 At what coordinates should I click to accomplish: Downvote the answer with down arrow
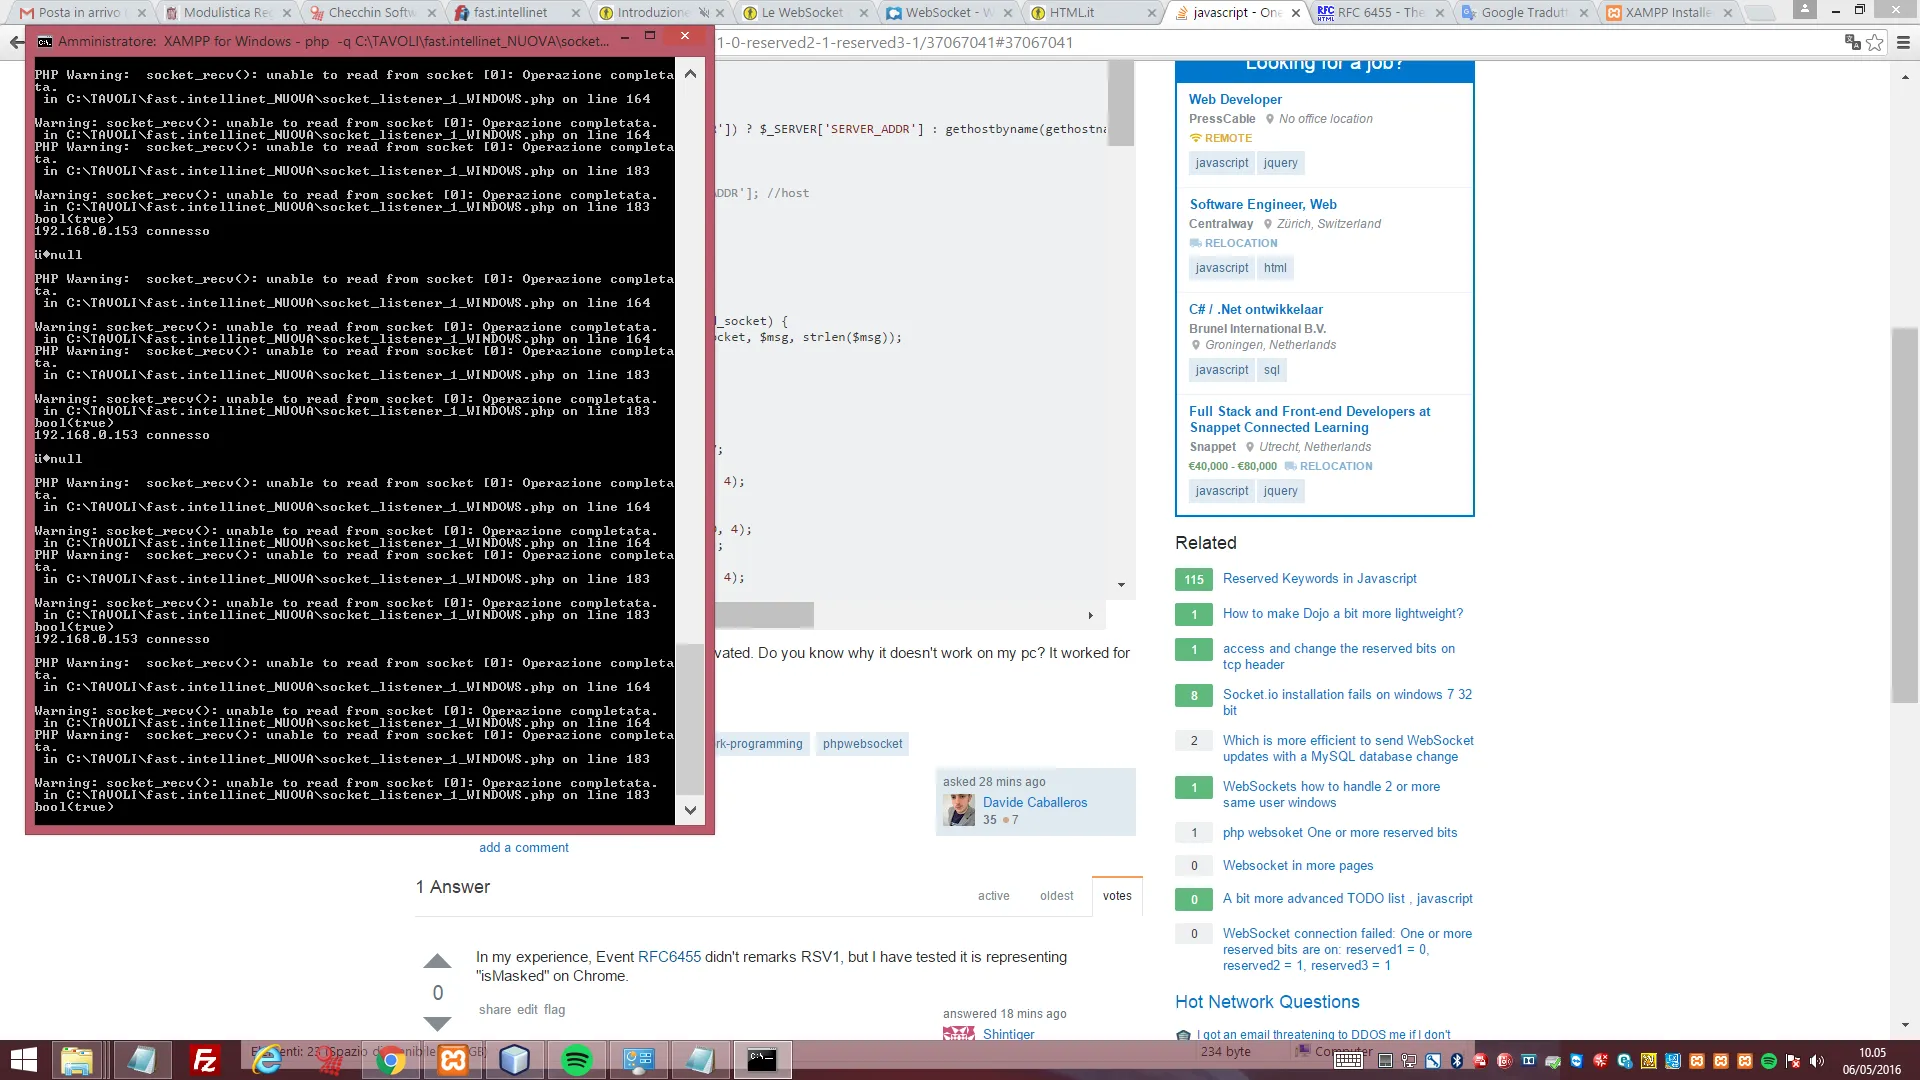coord(437,1023)
